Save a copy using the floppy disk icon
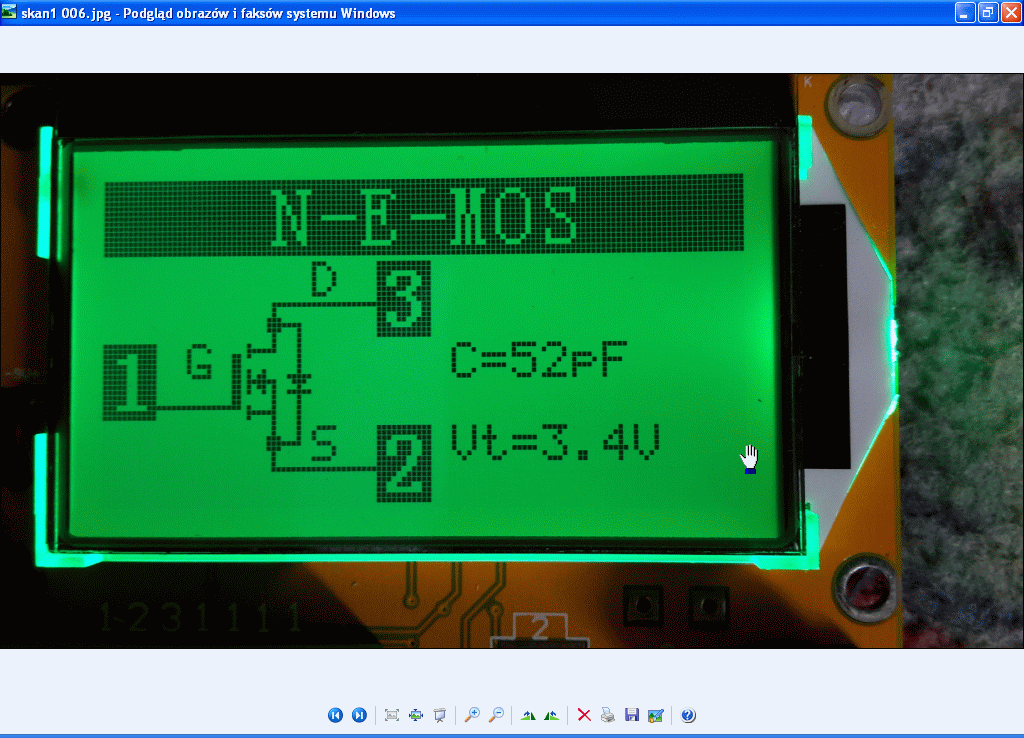Viewport: 1024px width, 738px height. tap(631, 715)
